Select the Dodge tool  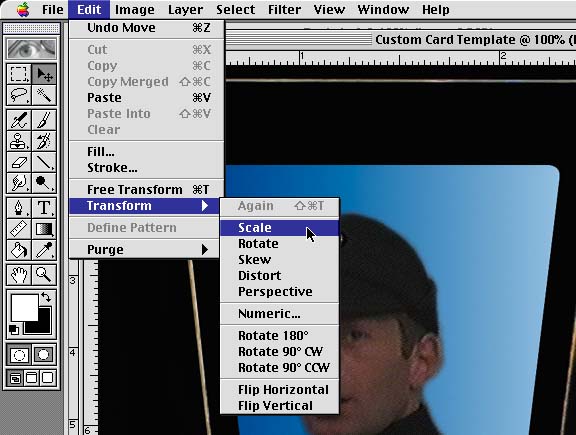tap(44, 183)
